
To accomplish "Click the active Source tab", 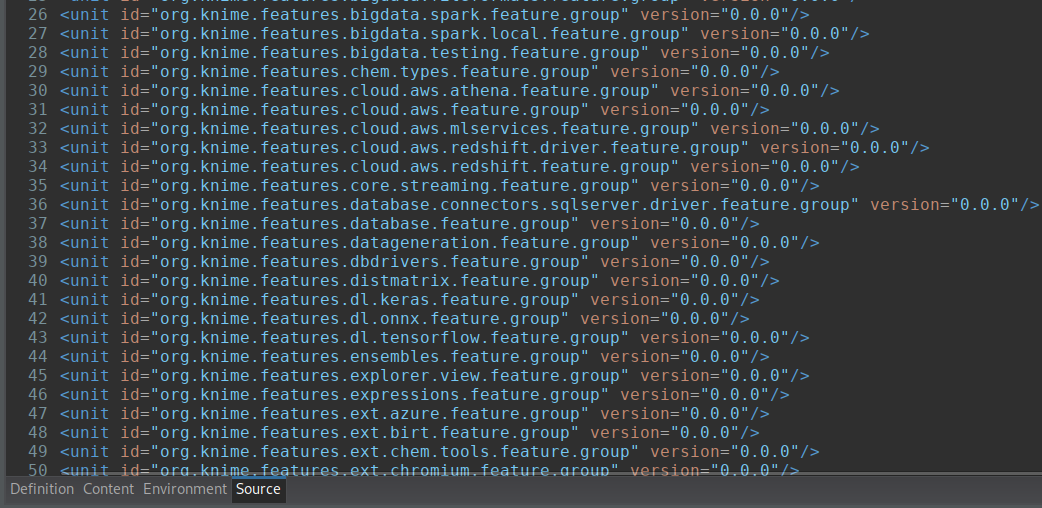I will click(x=258, y=489).
